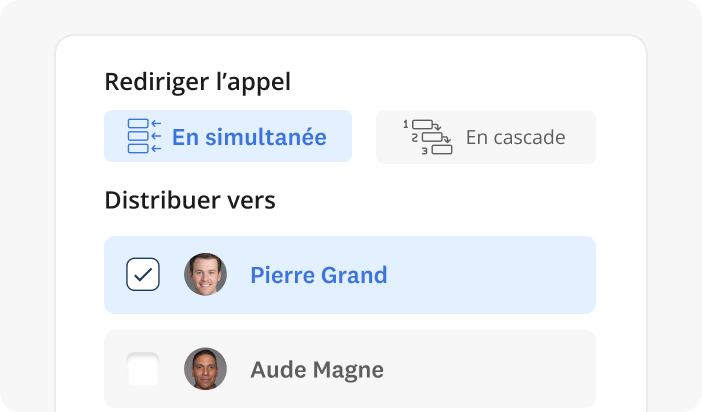
Task: Click the Rediriger l'appel heading
Action: tap(197, 82)
